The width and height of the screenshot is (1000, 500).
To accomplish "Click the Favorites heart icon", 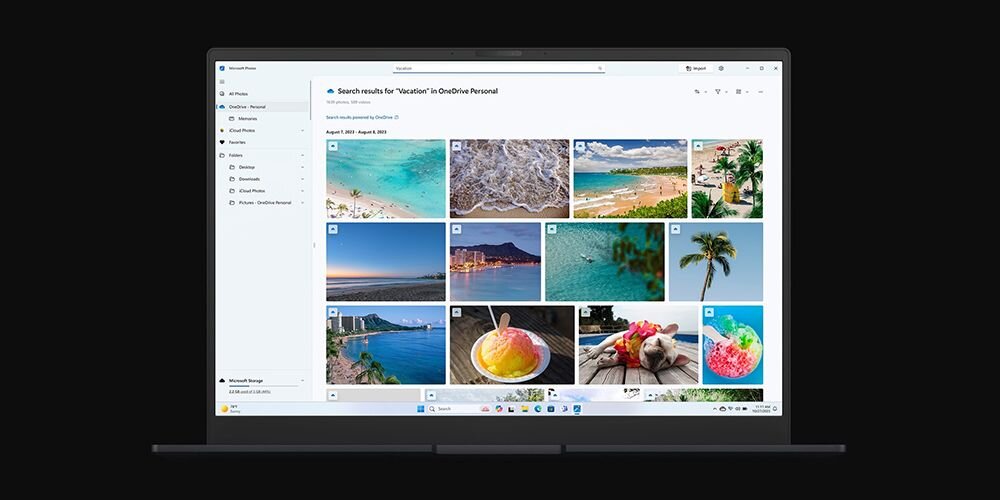I will (222, 142).
